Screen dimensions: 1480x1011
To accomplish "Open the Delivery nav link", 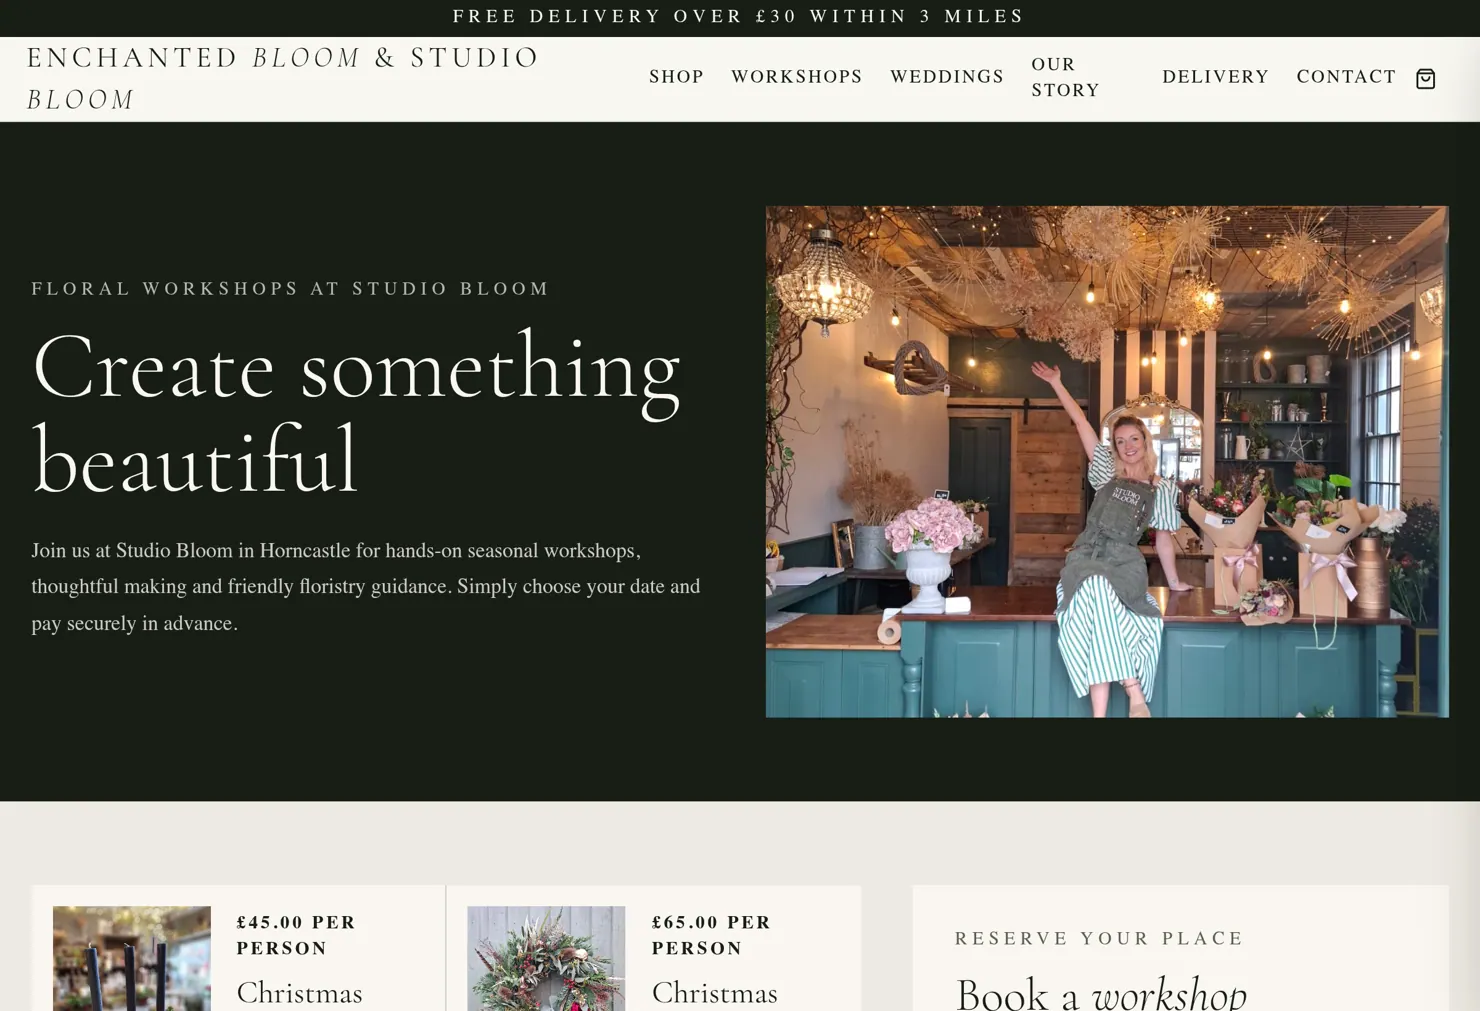I will (x=1215, y=77).
